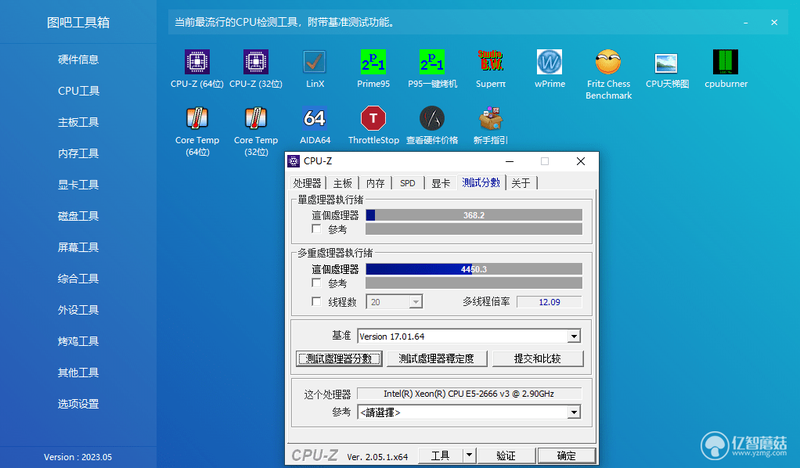The image size is (800, 468).
Task: Open the Superπ benchmark icon
Action: point(491,62)
